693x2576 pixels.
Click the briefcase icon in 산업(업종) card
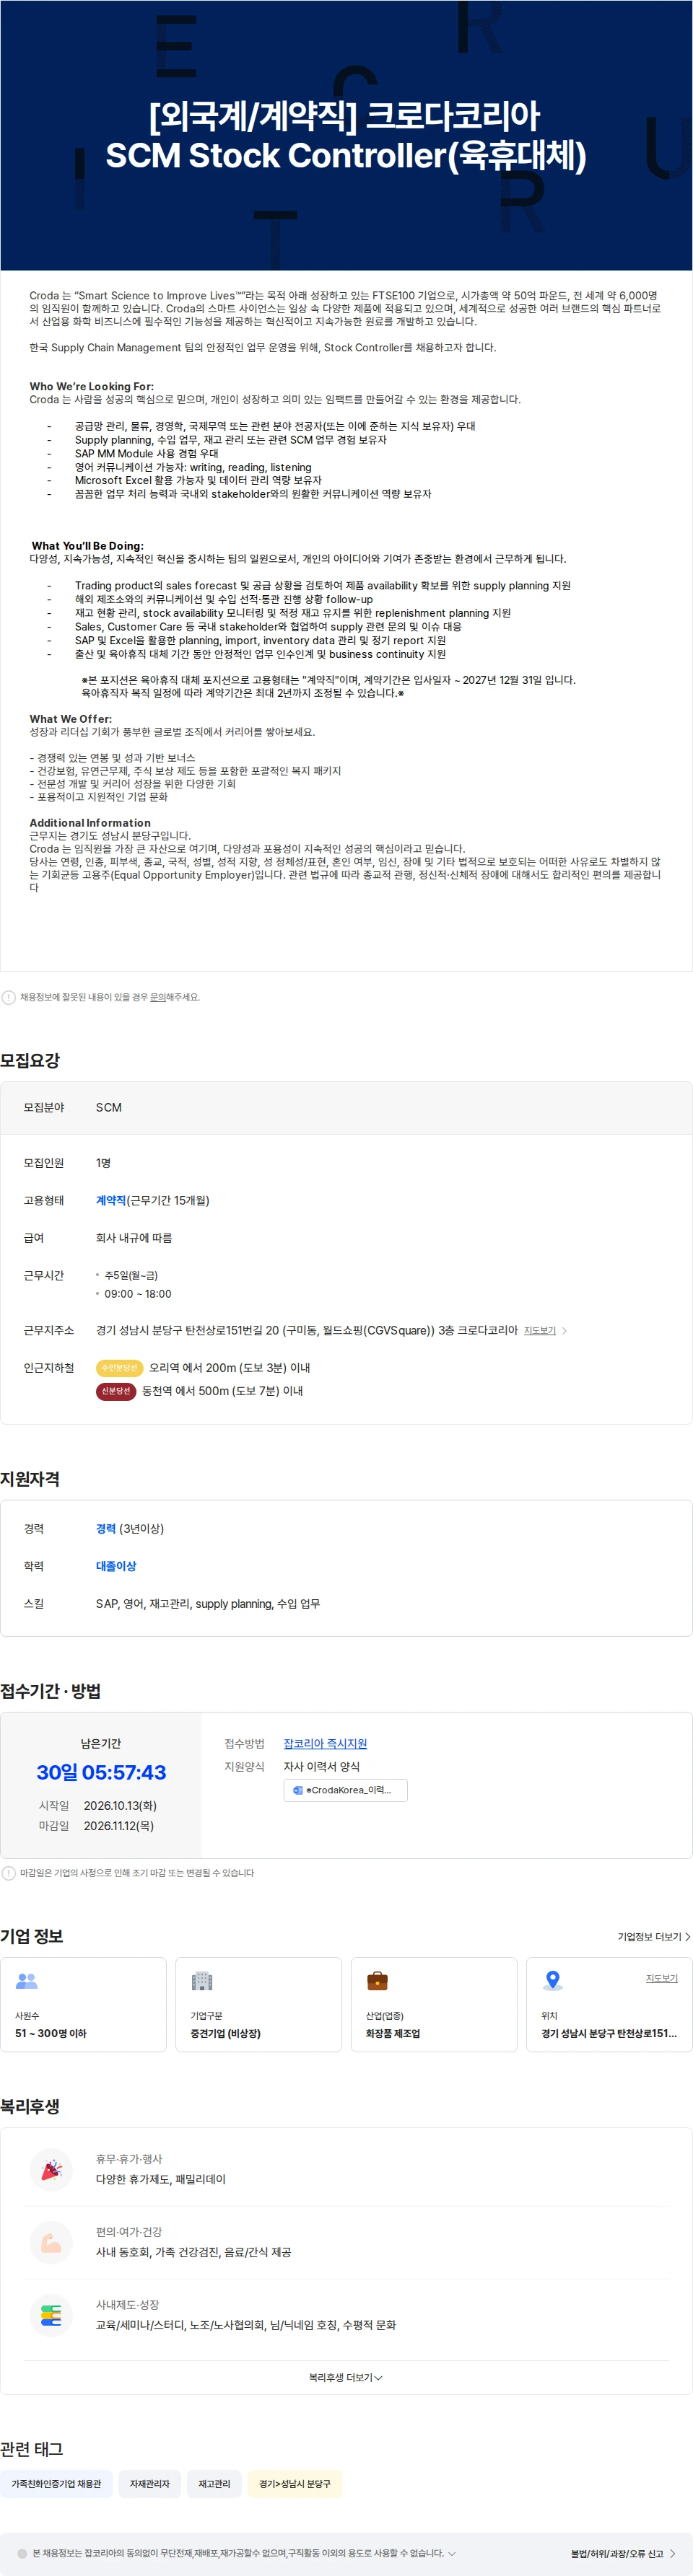(378, 1980)
